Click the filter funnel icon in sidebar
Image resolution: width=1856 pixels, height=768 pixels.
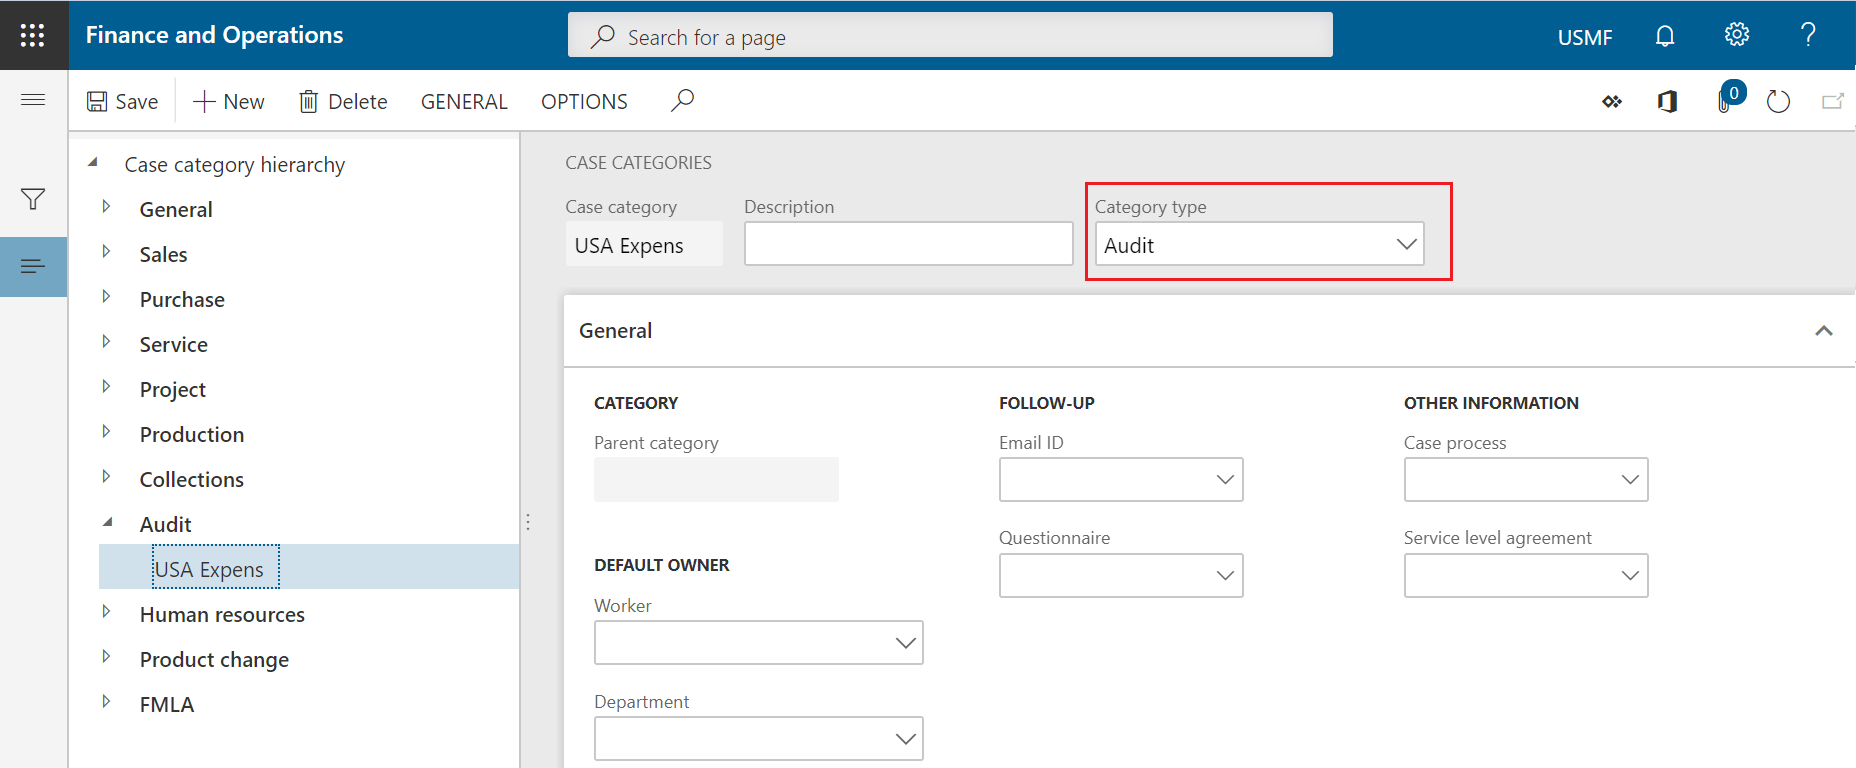tap(33, 199)
